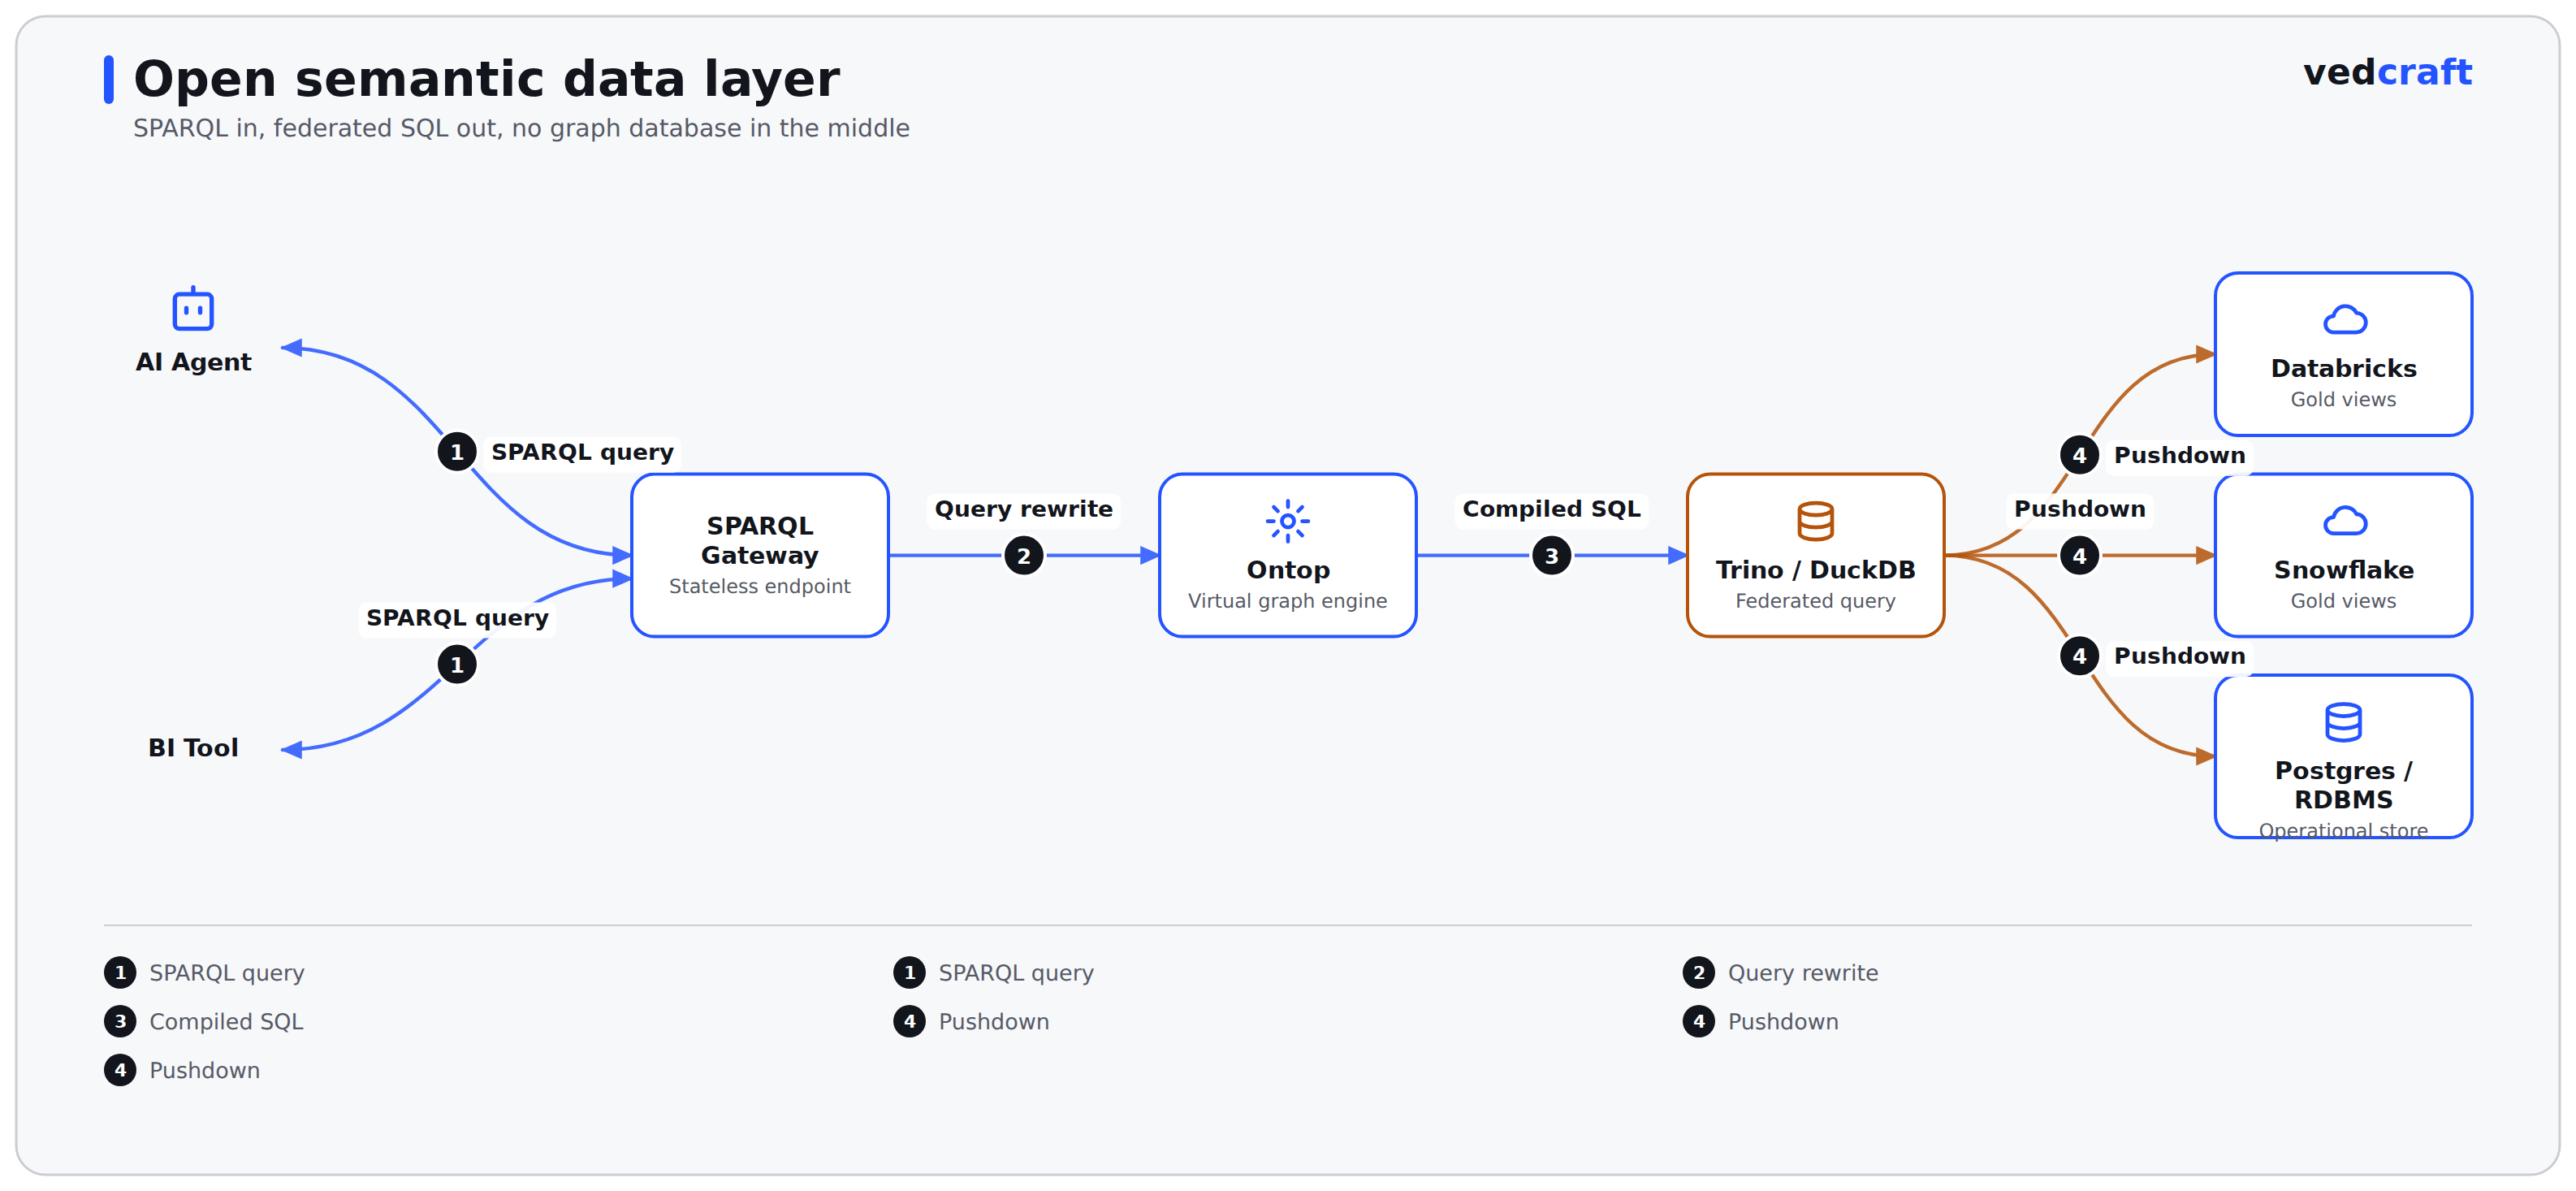The width and height of the screenshot is (2576, 1191).
Task: Click badge 4 on the arrow to Snowflake
Action: pyautogui.click(x=2079, y=556)
